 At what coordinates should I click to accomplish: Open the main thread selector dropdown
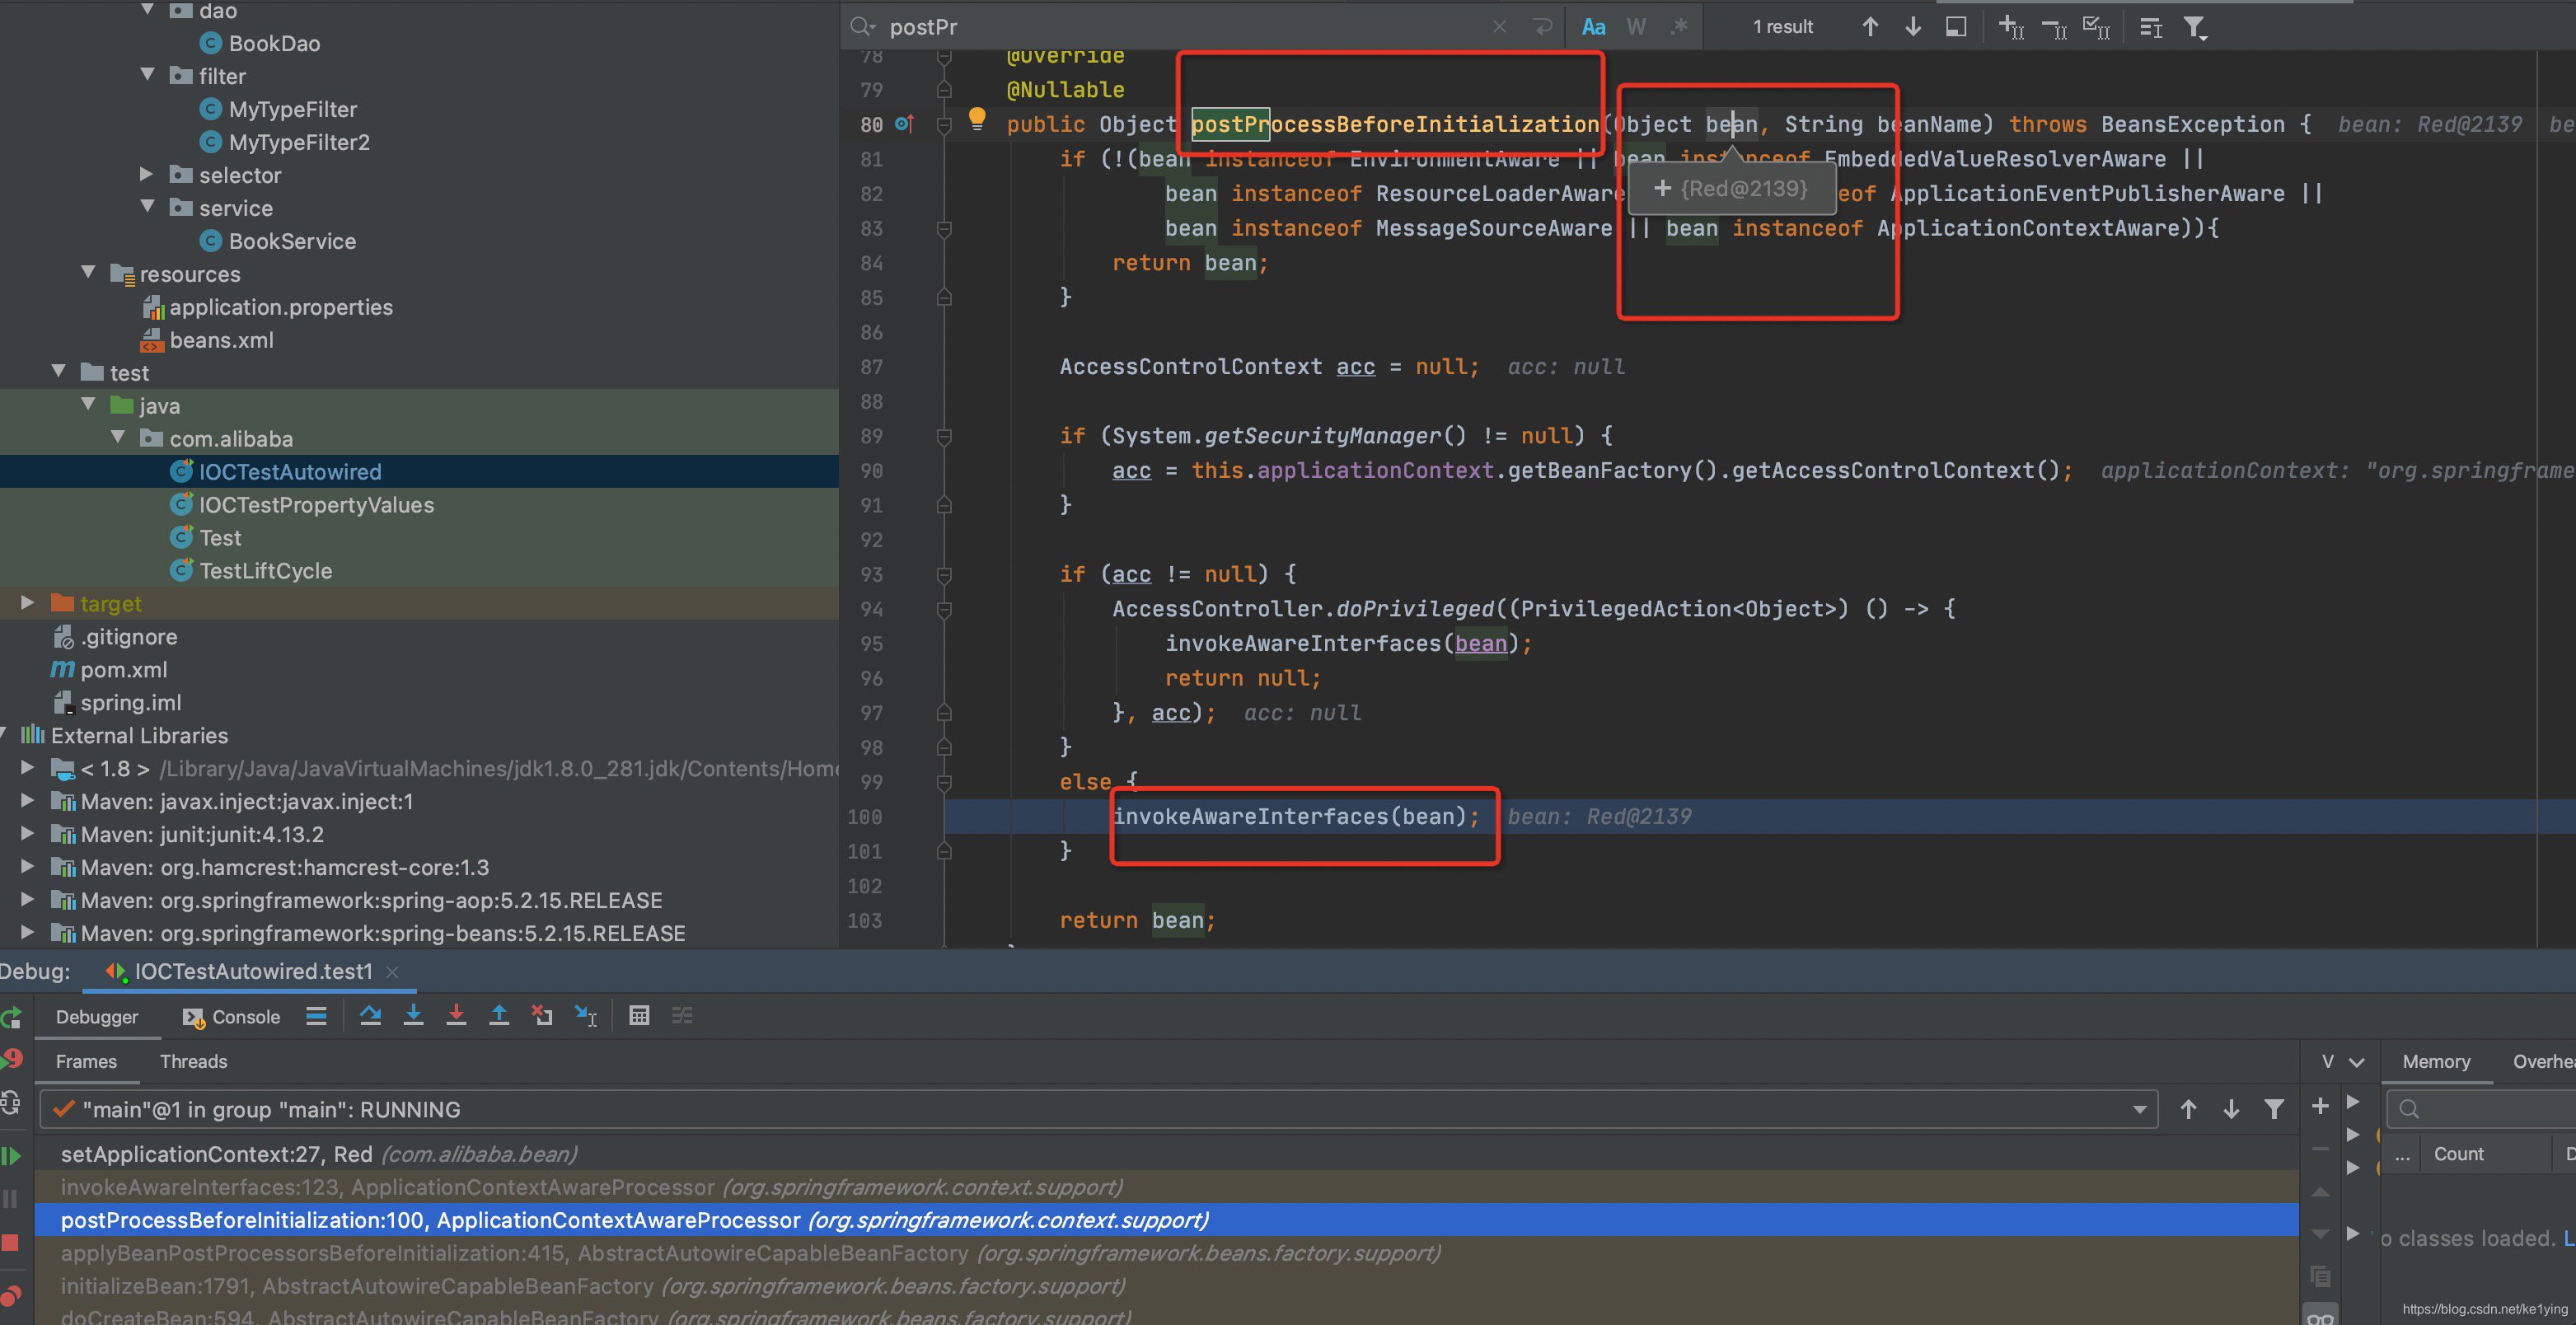(2139, 1109)
